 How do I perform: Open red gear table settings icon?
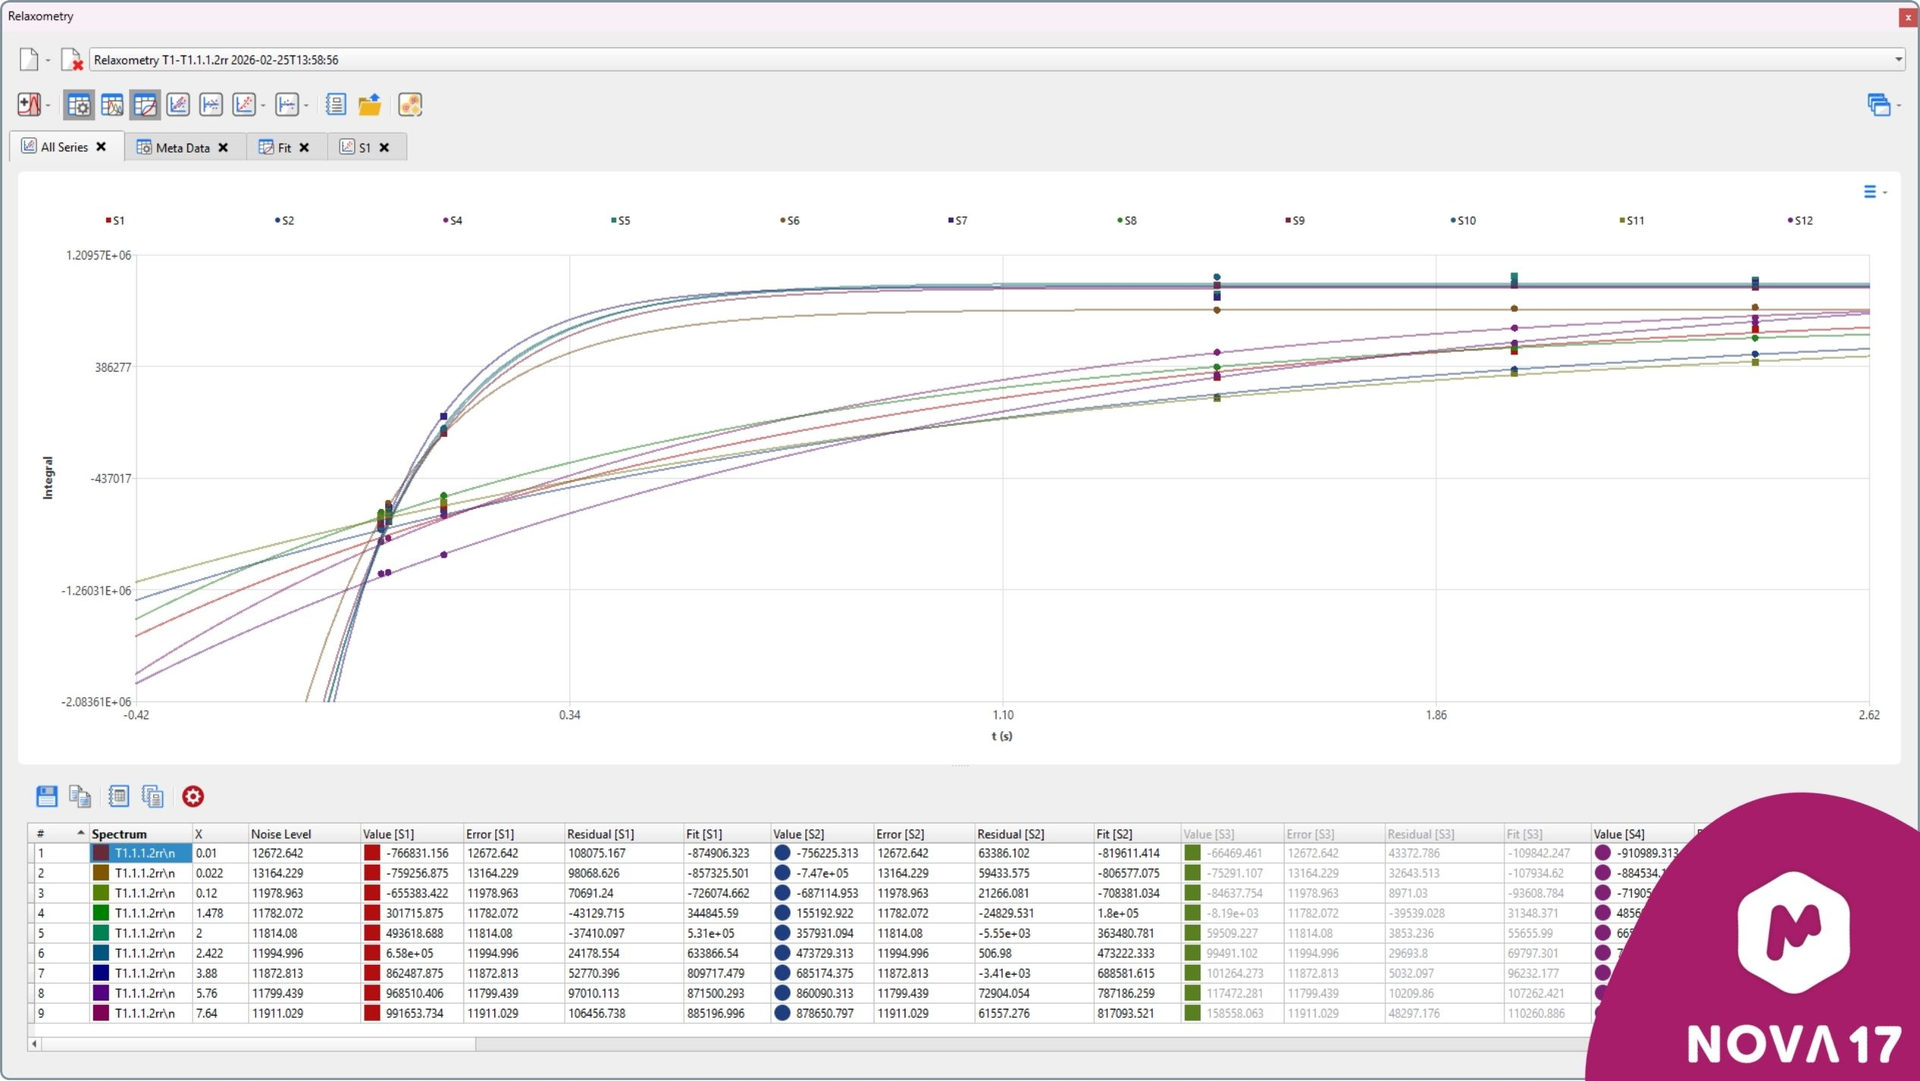[x=193, y=796]
